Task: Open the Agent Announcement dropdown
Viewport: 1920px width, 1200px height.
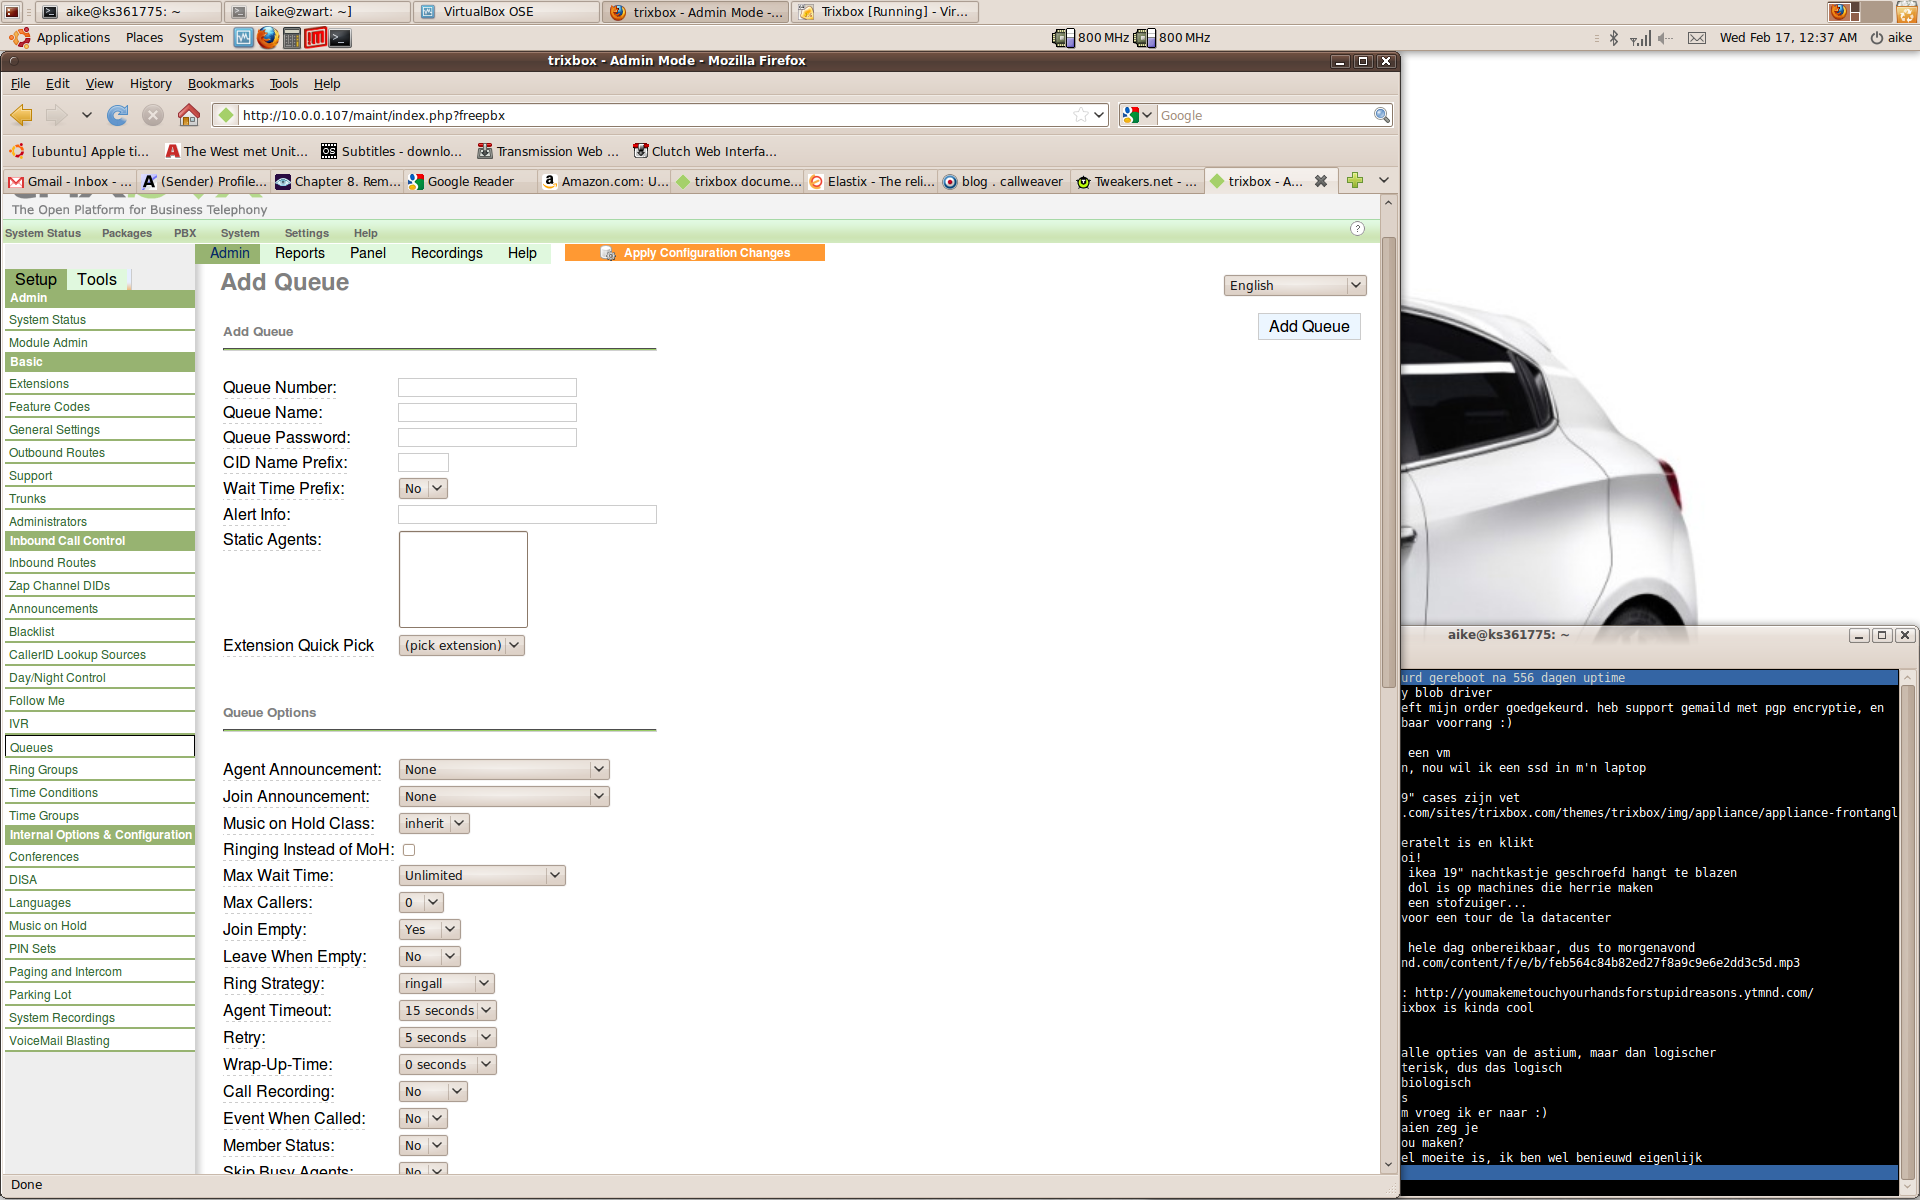Action: pos(504,770)
